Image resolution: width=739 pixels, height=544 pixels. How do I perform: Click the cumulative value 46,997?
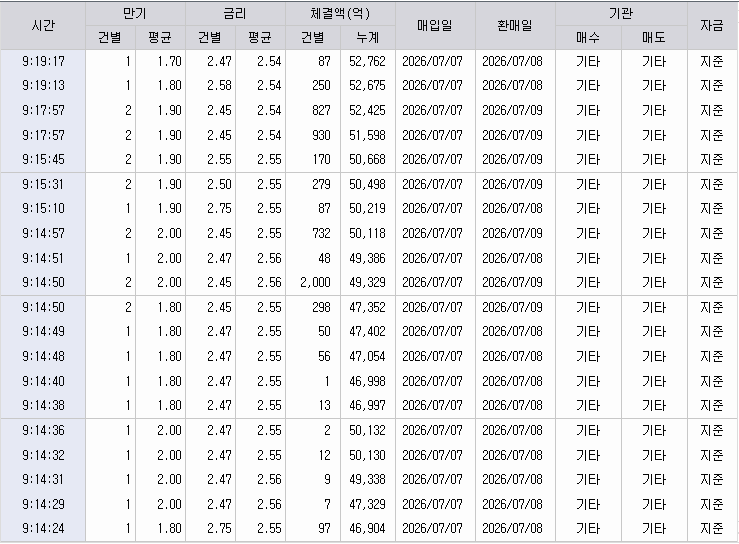367,405
